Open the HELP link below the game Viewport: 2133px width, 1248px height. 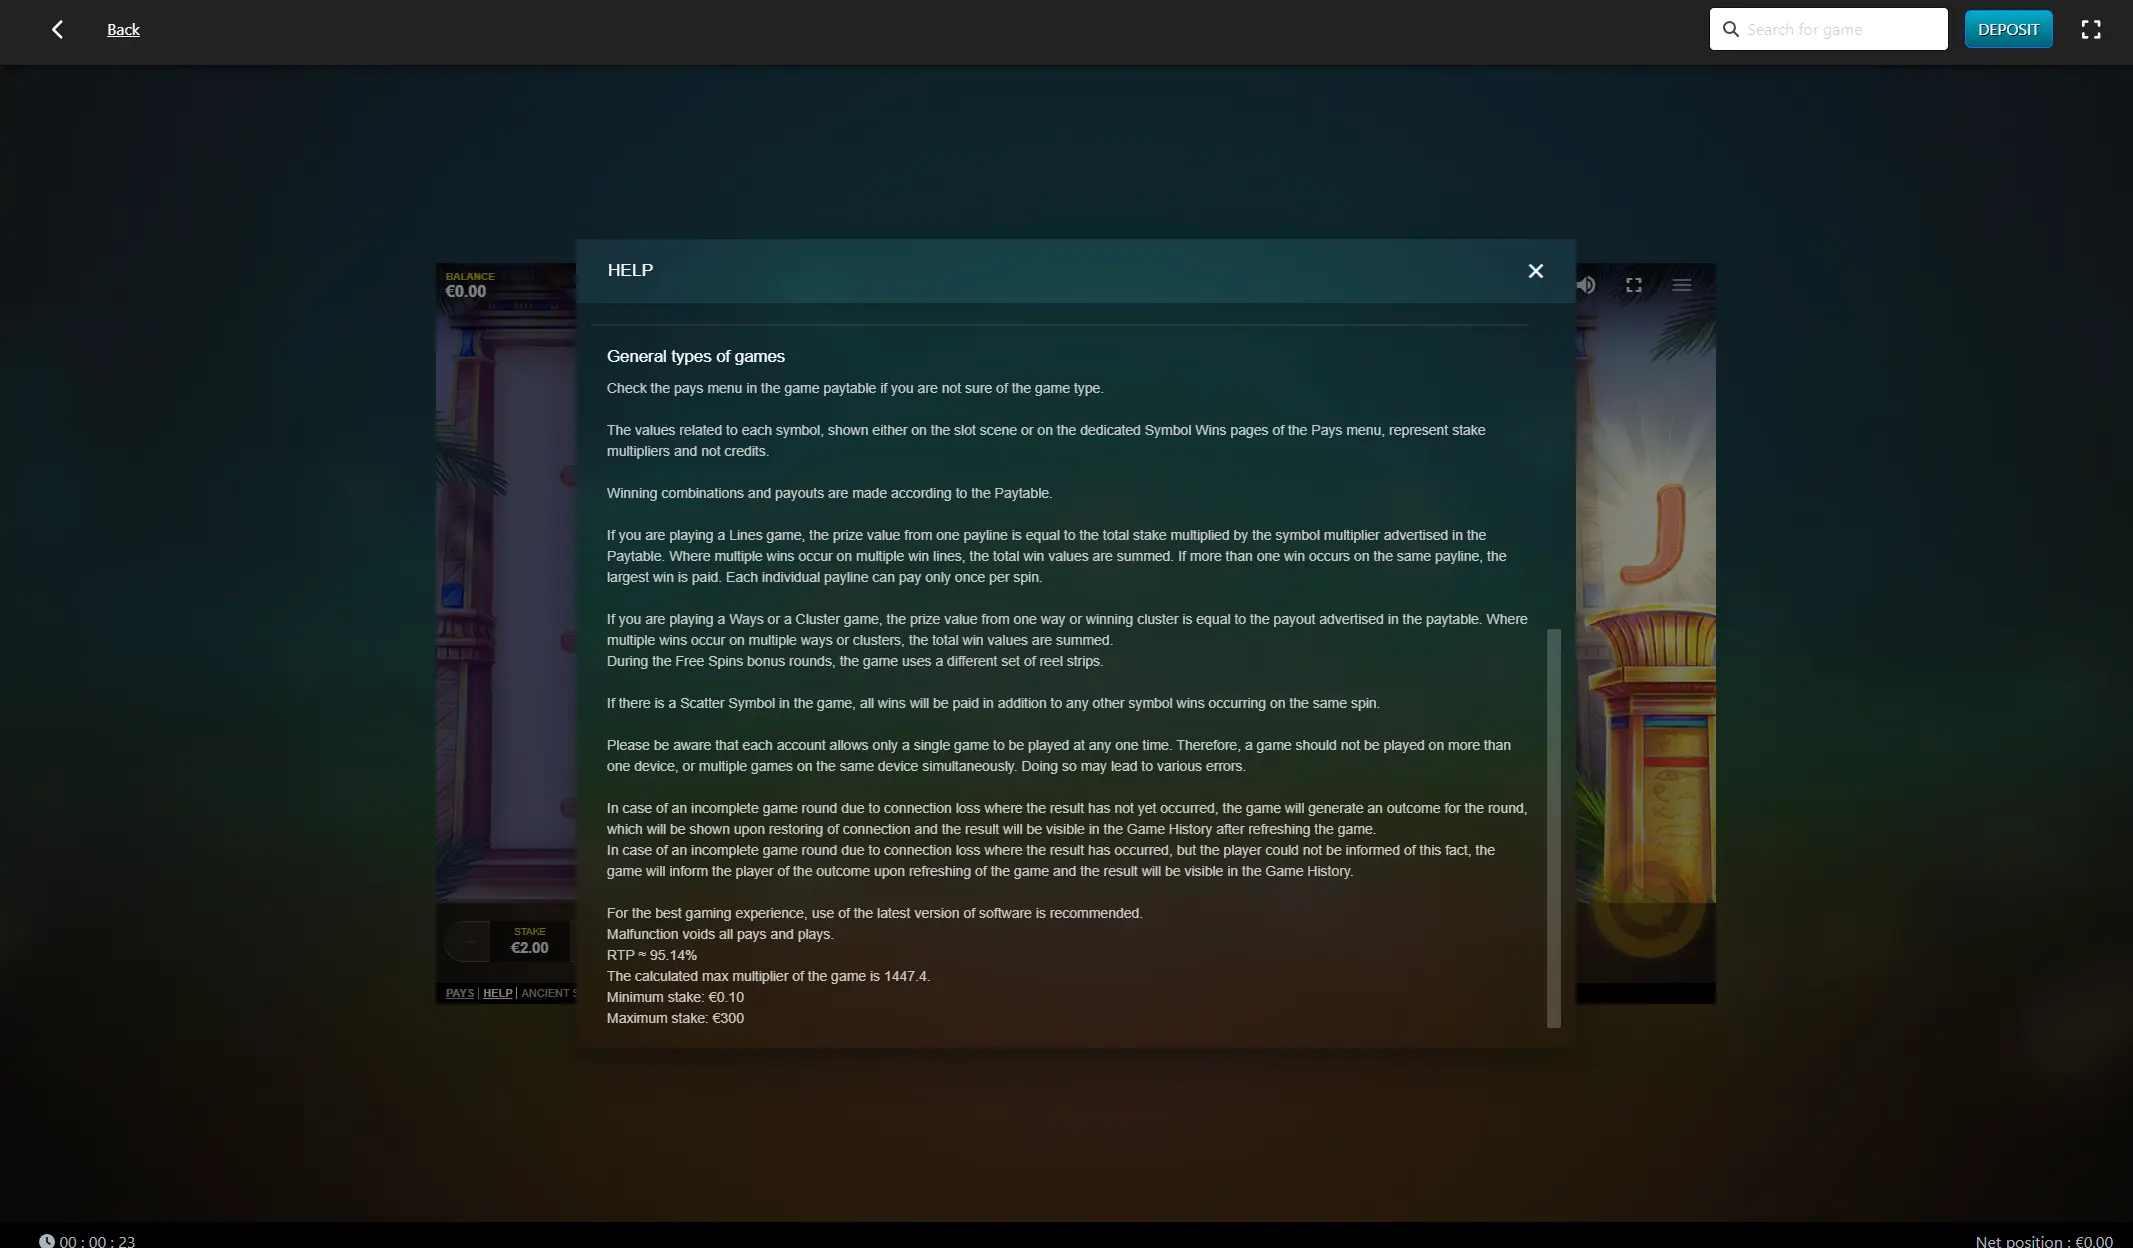497,993
